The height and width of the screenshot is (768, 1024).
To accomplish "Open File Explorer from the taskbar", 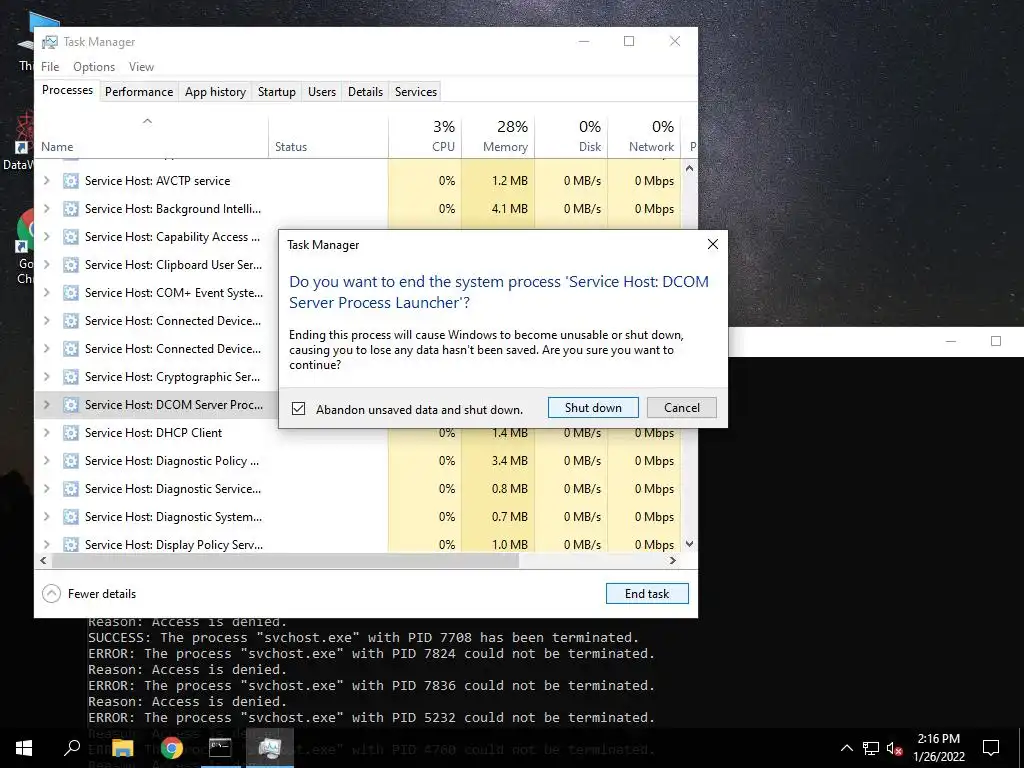I will pos(122,748).
